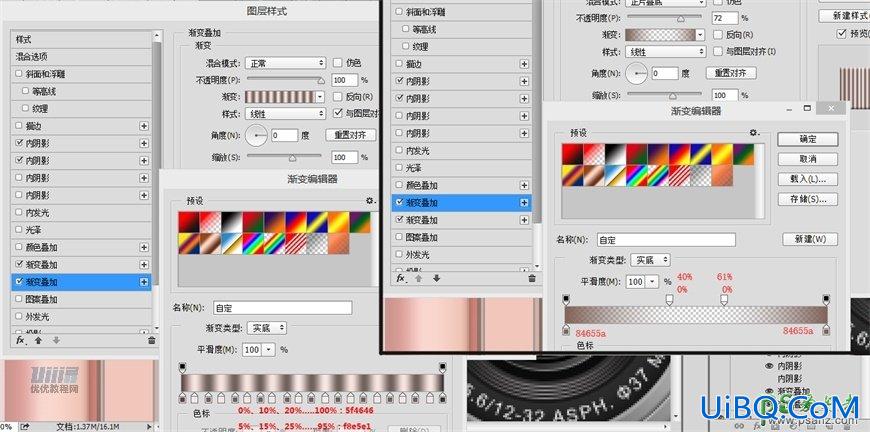Select the 混合选项 row in the left dialog
The width and height of the screenshot is (870, 432).
81,57
